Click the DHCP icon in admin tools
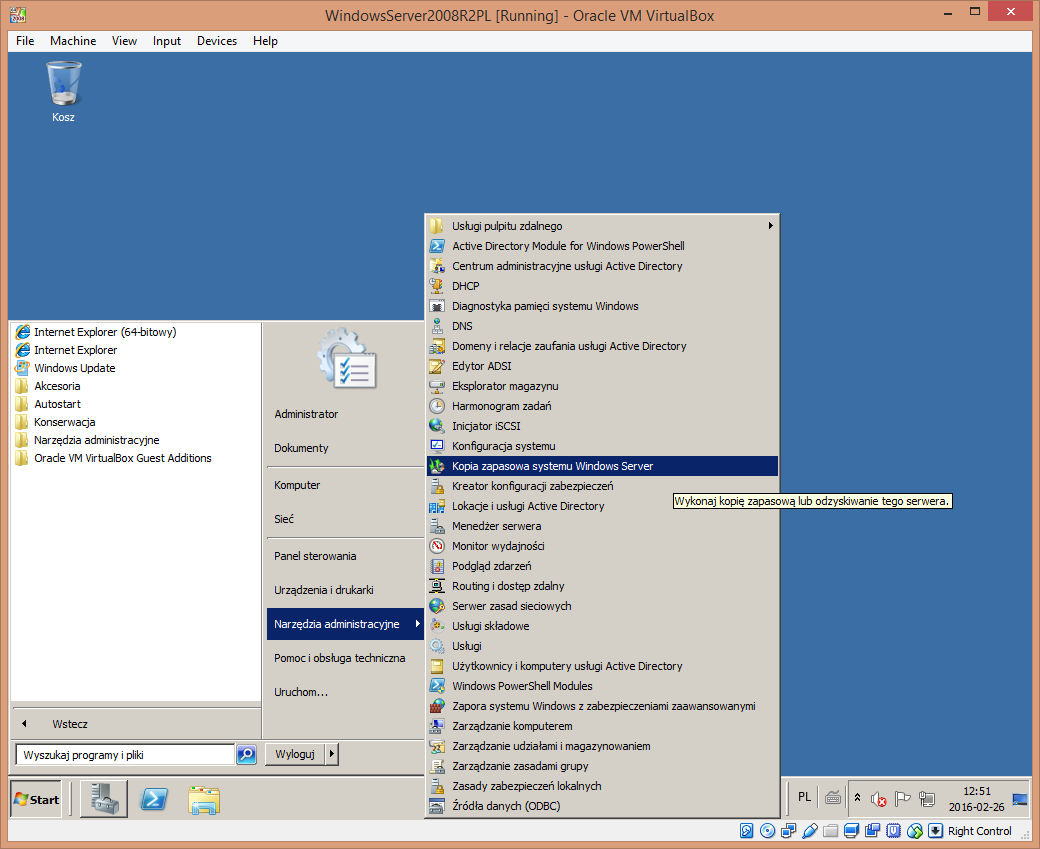 (x=437, y=286)
